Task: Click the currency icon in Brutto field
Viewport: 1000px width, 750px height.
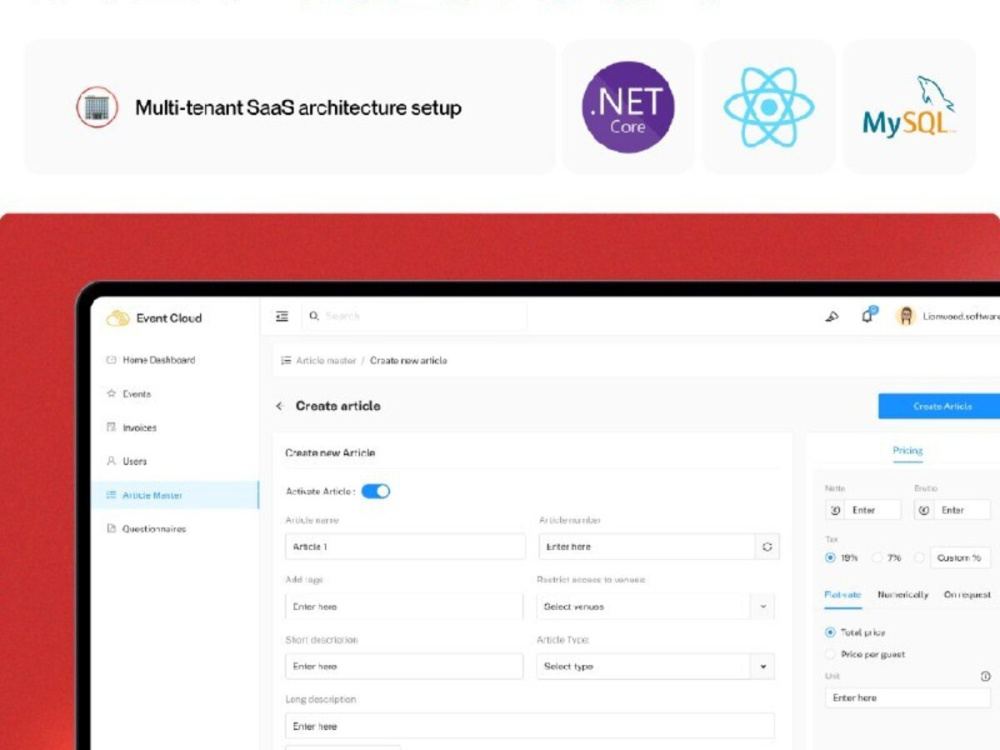Action: pyautogui.click(x=924, y=510)
